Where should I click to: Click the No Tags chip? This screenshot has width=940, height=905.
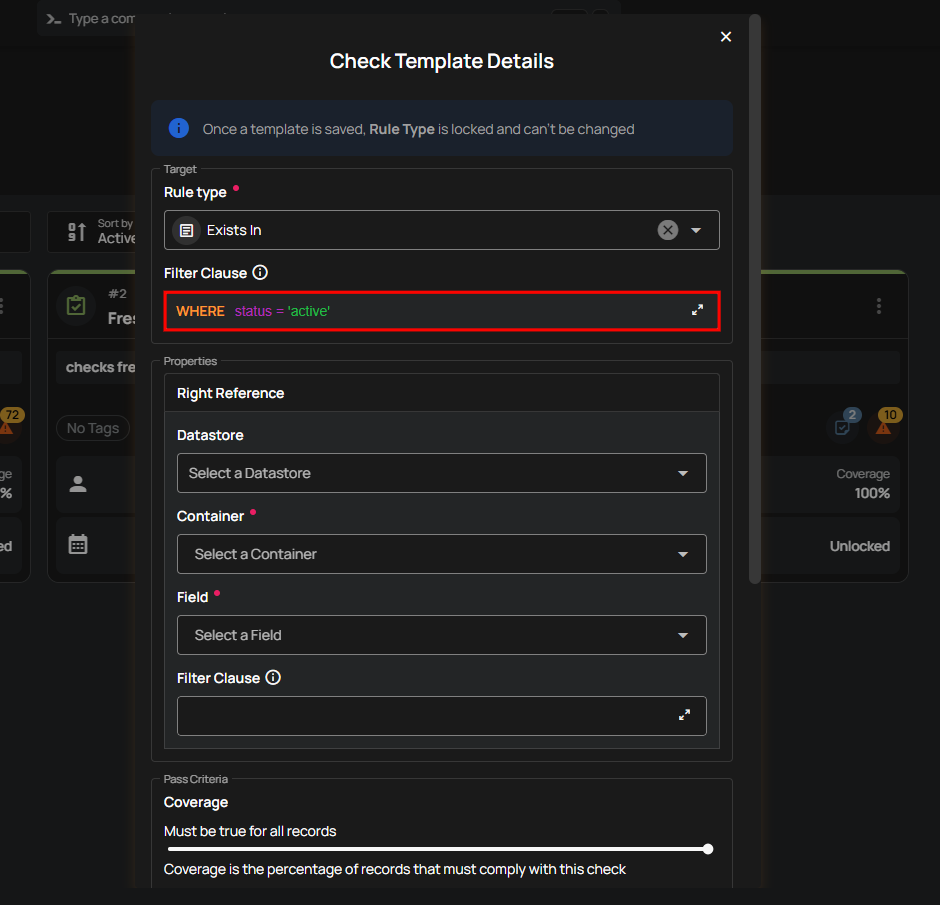click(x=93, y=428)
